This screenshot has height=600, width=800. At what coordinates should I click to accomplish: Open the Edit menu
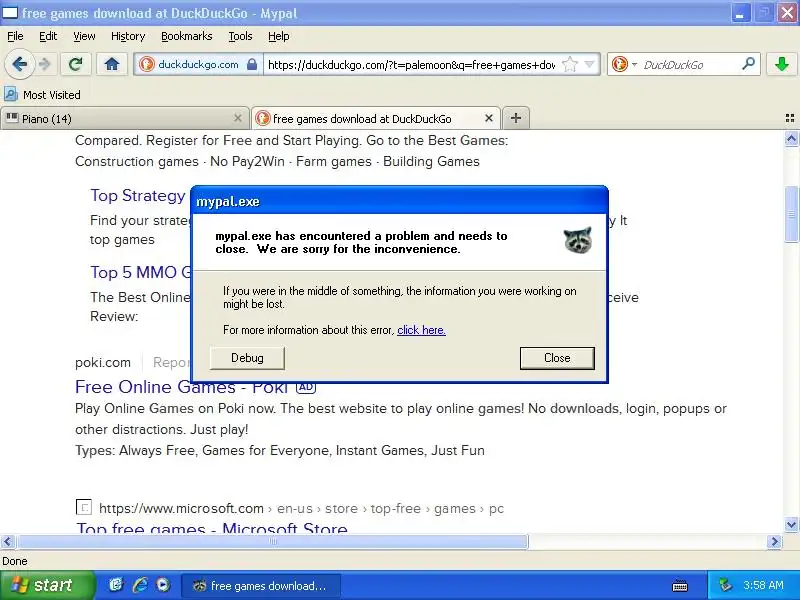[x=48, y=36]
